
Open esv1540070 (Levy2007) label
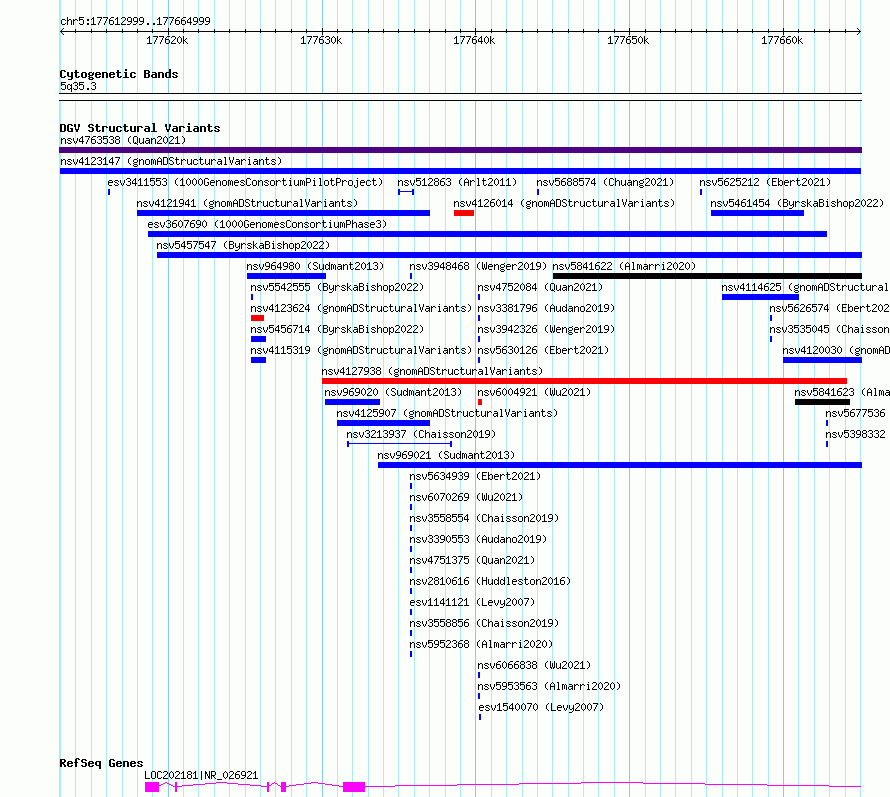point(541,707)
